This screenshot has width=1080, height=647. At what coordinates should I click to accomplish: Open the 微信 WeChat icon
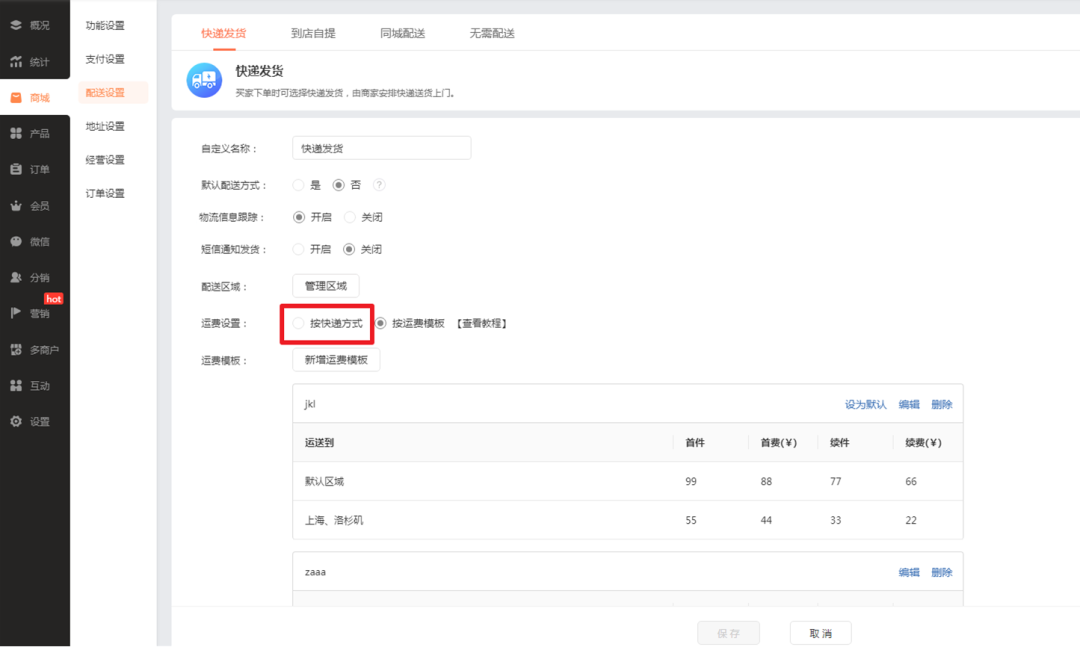coord(16,241)
